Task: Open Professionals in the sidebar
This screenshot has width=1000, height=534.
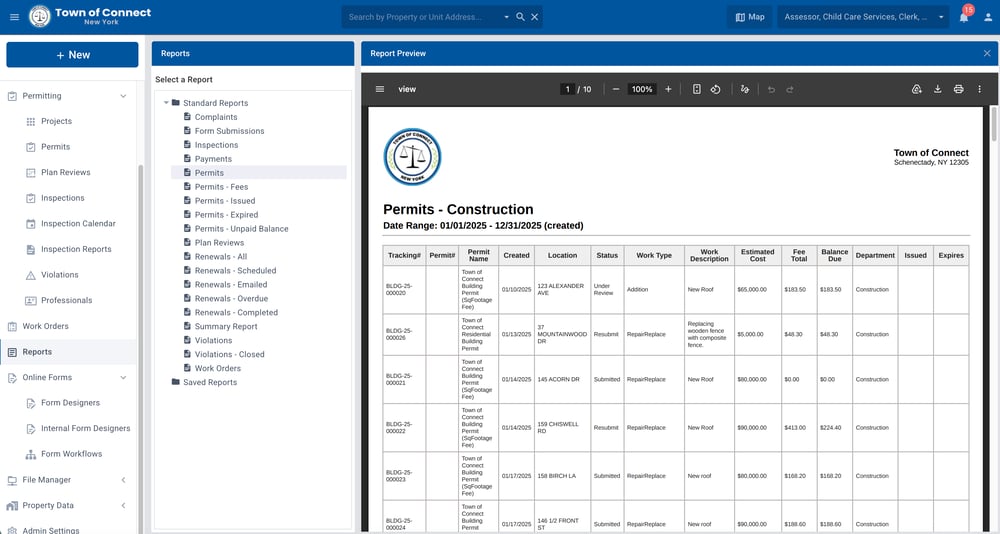Action: [66, 300]
